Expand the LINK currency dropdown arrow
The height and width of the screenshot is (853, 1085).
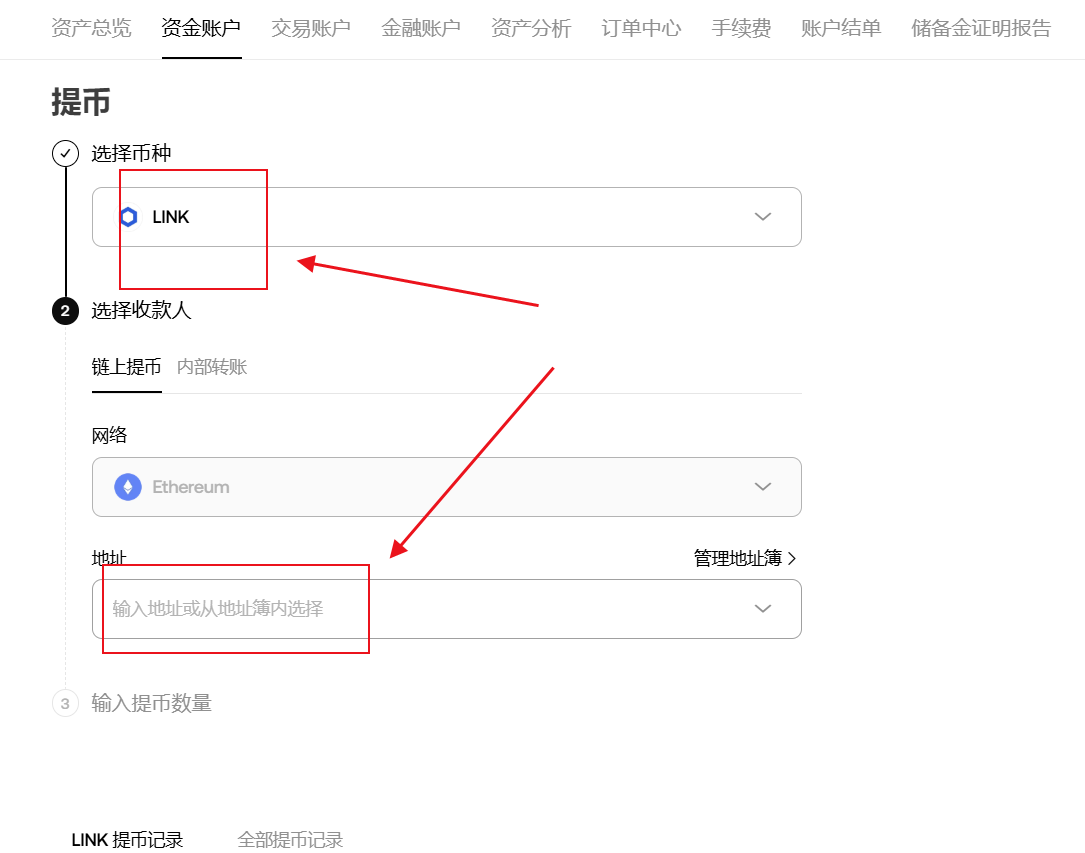coord(763,217)
